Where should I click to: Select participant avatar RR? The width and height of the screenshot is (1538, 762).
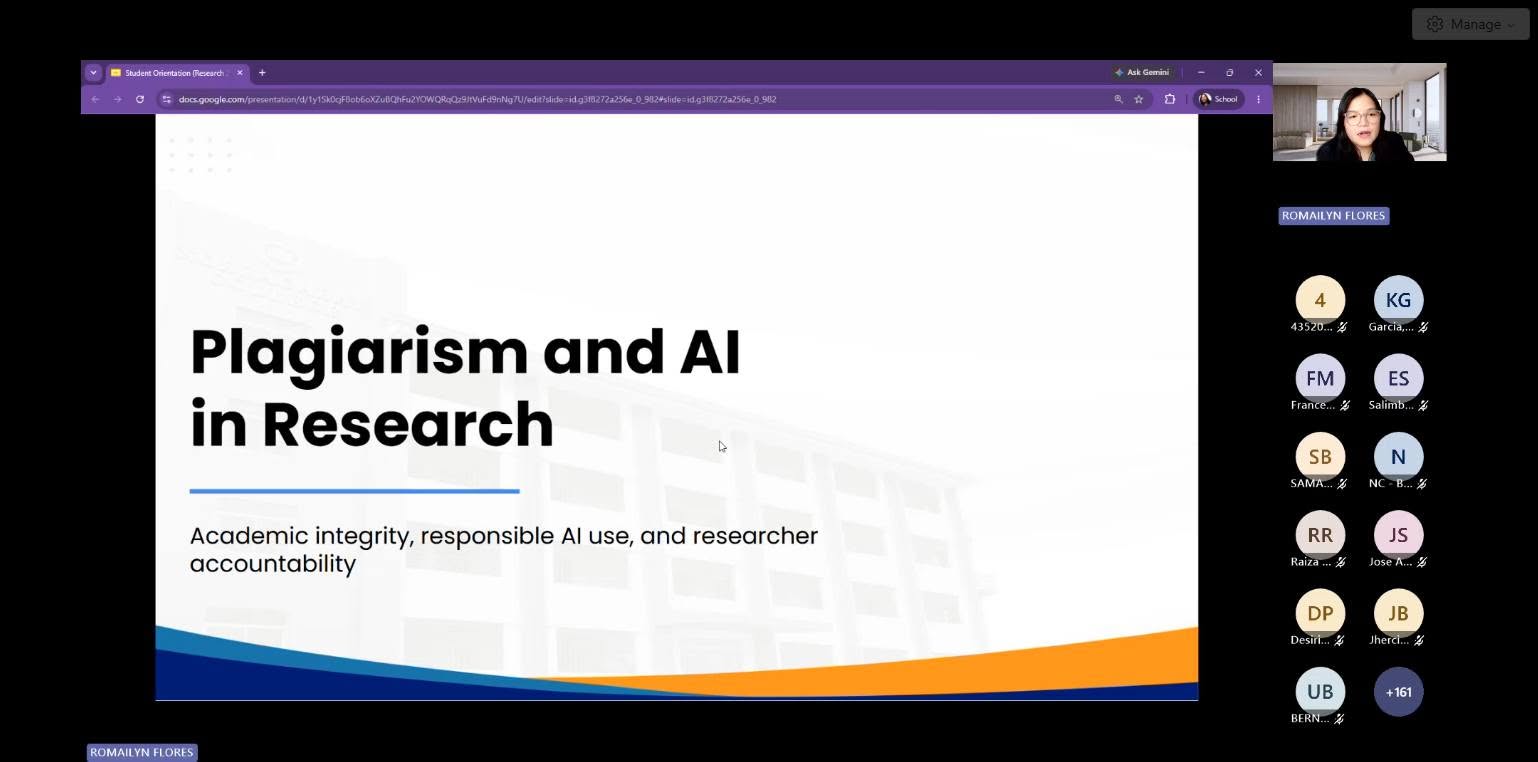[x=1320, y=535]
